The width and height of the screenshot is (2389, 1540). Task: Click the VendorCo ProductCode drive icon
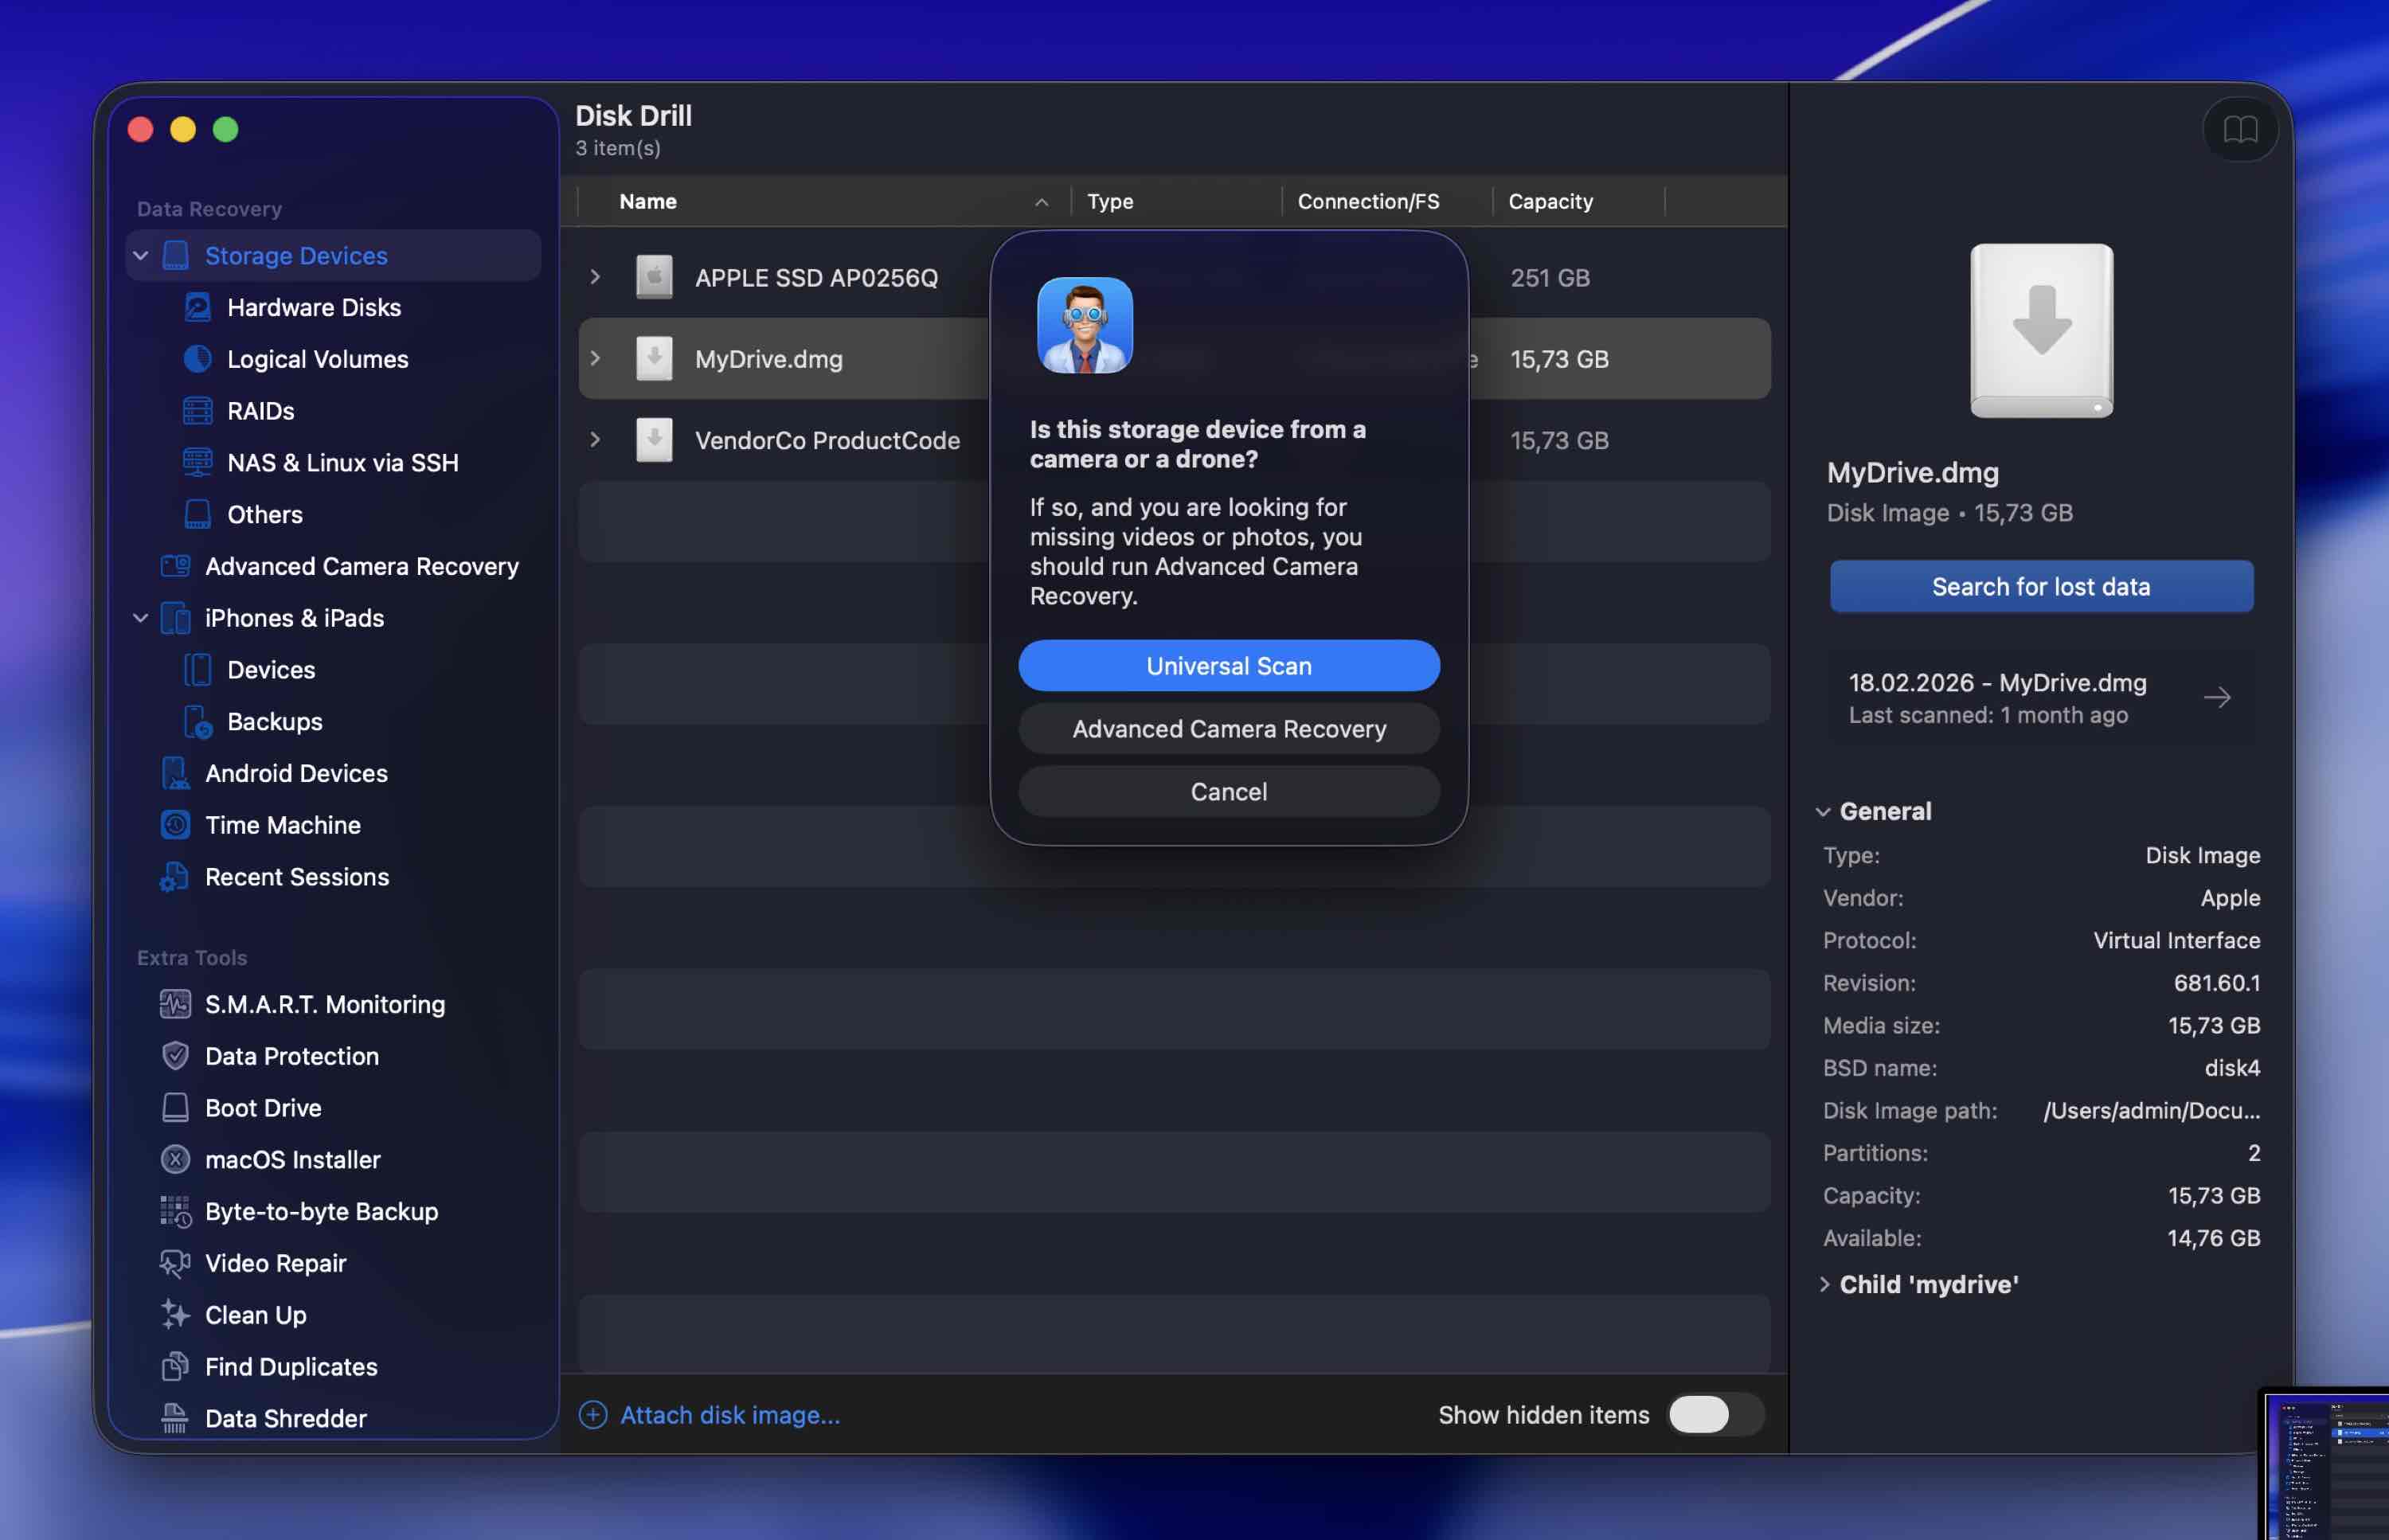click(x=654, y=440)
